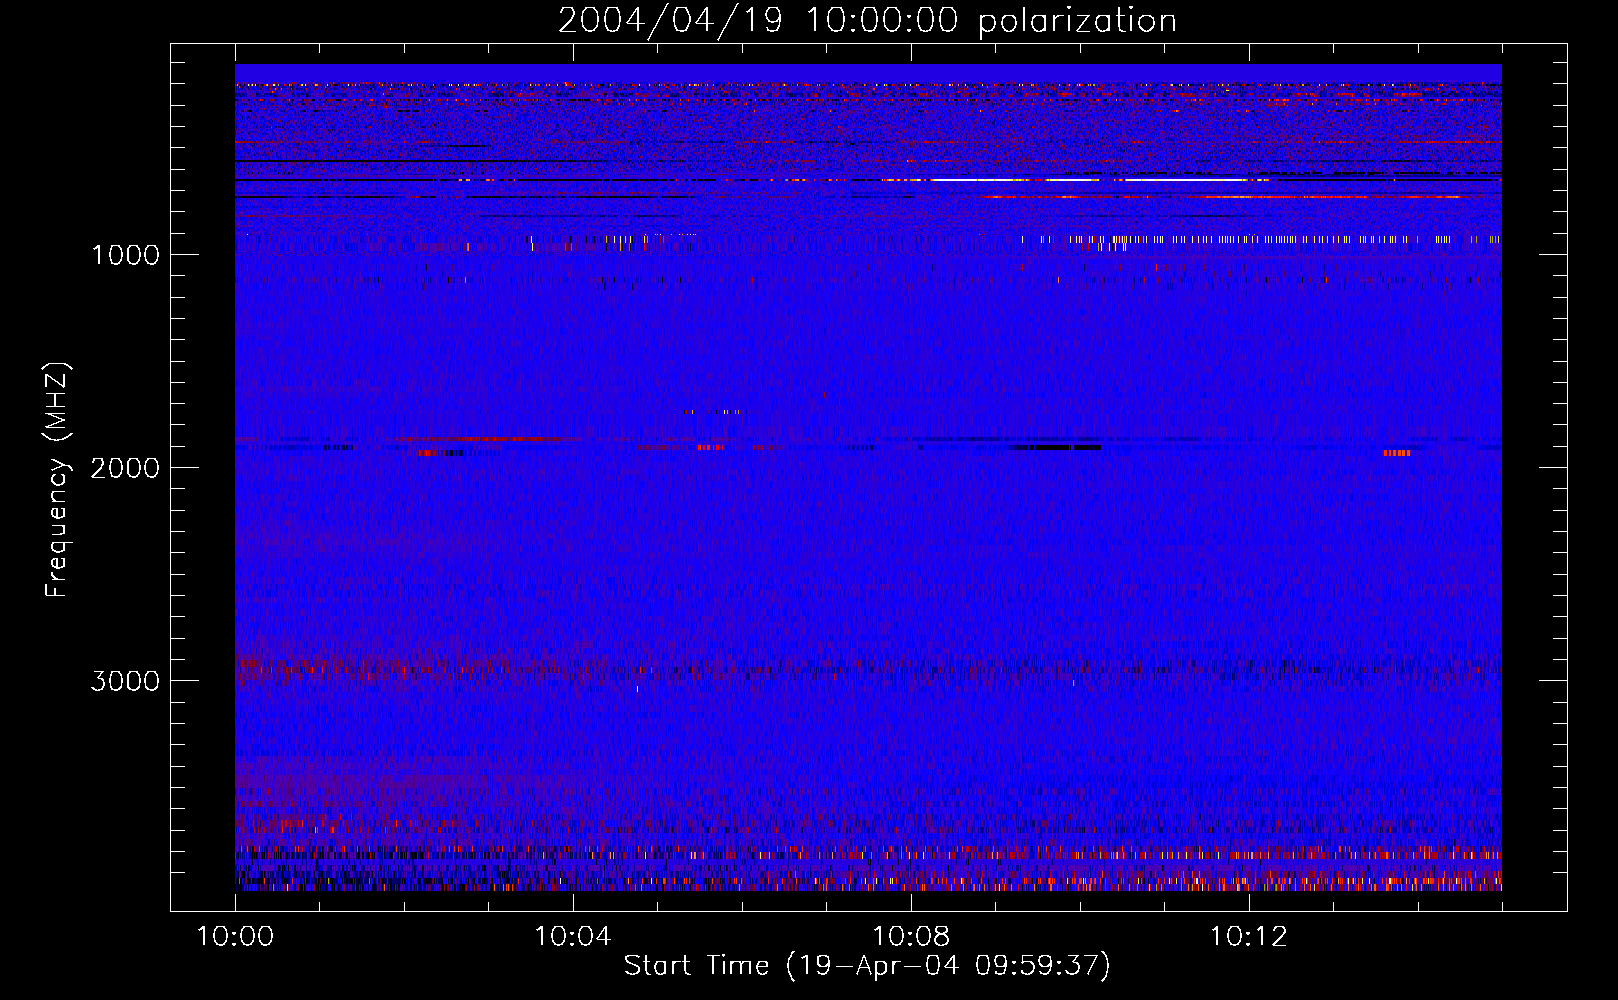Click the 3000 frequency tick label
The image size is (1618, 1000).
coord(125,681)
